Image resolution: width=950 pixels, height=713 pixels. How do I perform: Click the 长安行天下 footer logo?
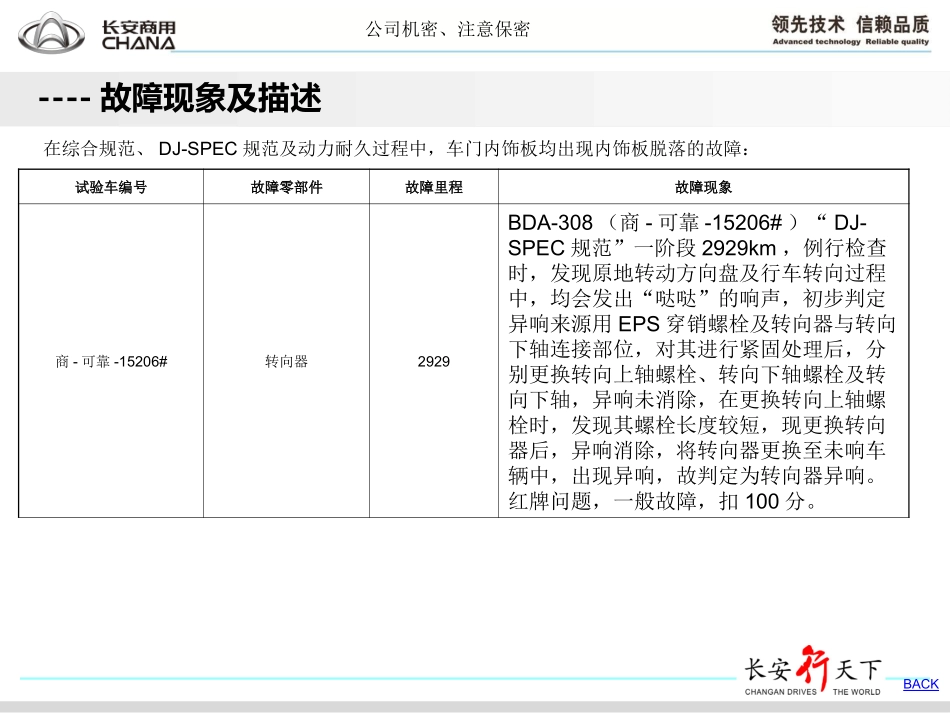point(813,672)
